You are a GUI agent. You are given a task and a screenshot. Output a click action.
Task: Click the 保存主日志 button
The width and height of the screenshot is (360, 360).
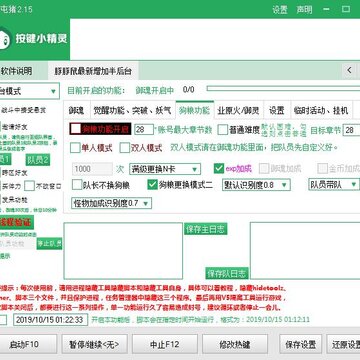(206, 229)
